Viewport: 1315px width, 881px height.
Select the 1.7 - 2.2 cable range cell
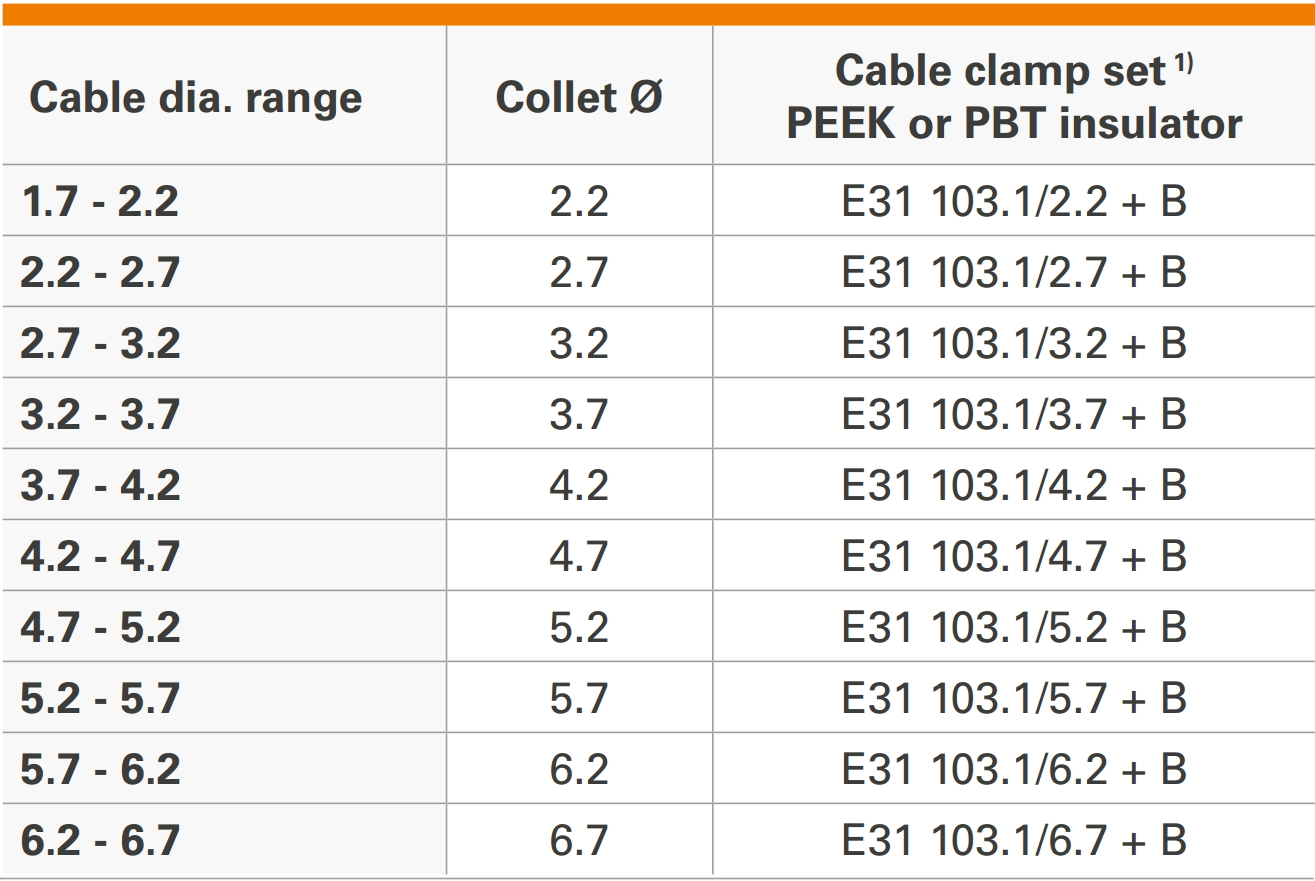(100, 202)
